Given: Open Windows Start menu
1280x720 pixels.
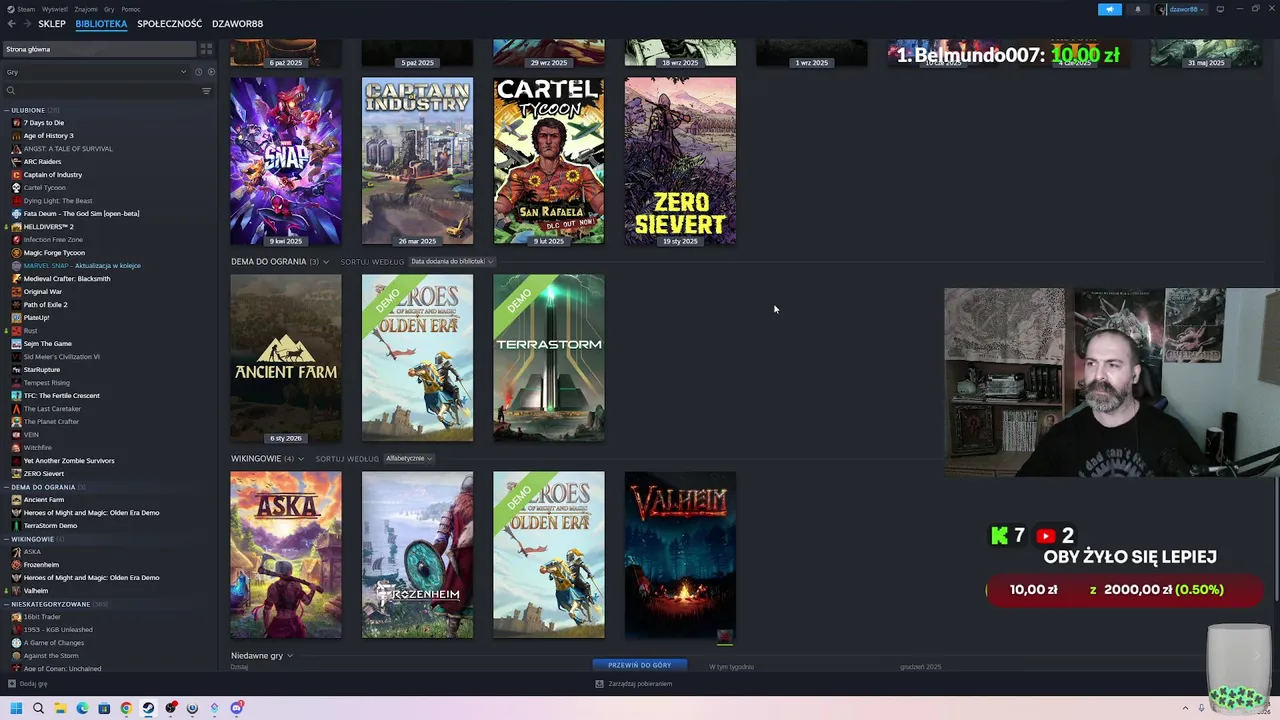Looking at the screenshot, I should click(16, 708).
